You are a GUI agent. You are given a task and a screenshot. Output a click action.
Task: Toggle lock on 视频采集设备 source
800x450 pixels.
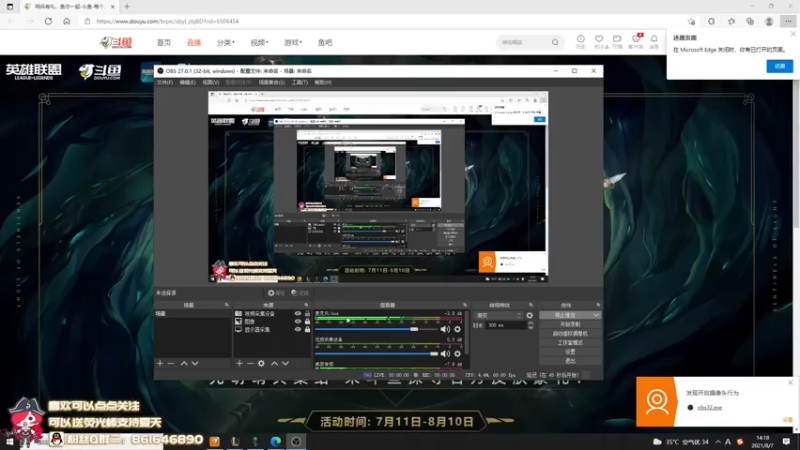pyautogui.click(x=307, y=314)
